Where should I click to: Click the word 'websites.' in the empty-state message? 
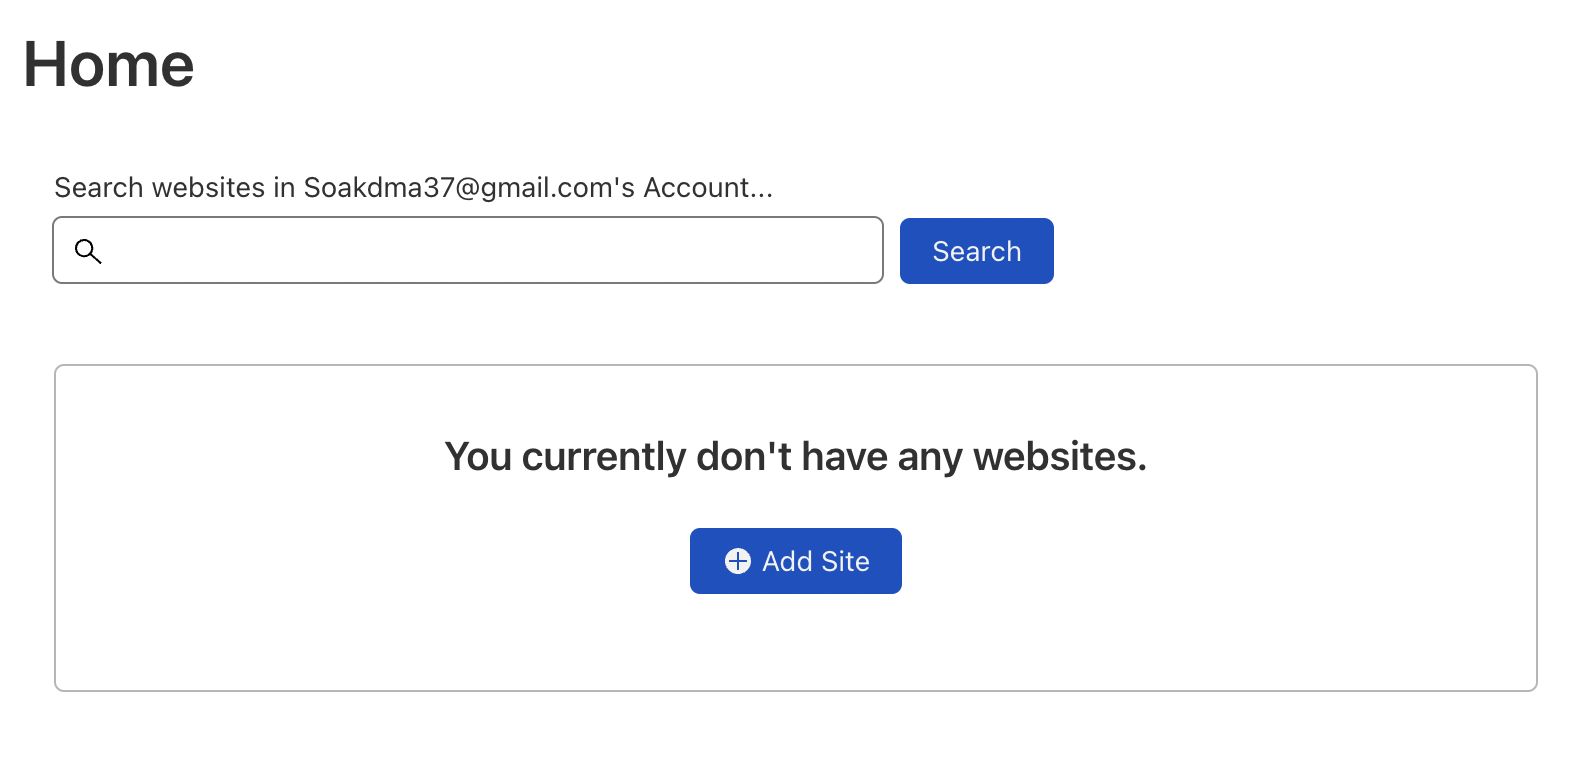click(1059, 457)
